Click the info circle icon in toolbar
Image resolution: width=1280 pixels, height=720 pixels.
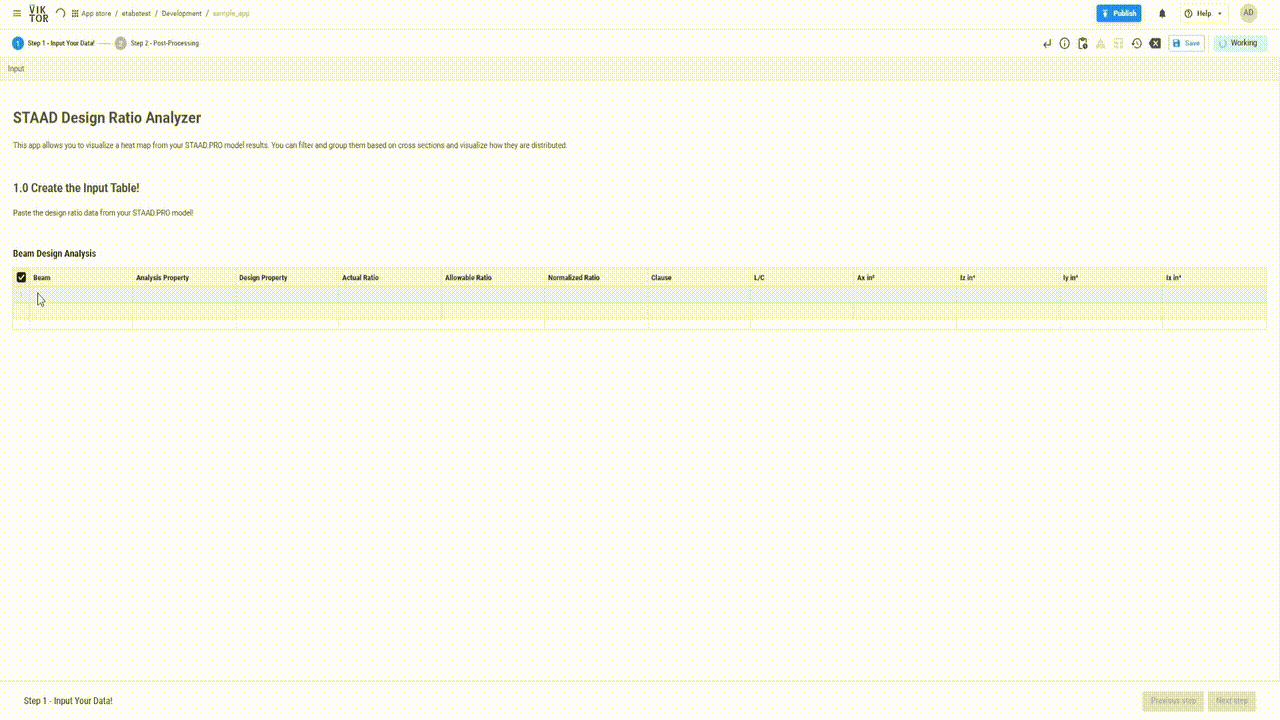click(1064, 43)
